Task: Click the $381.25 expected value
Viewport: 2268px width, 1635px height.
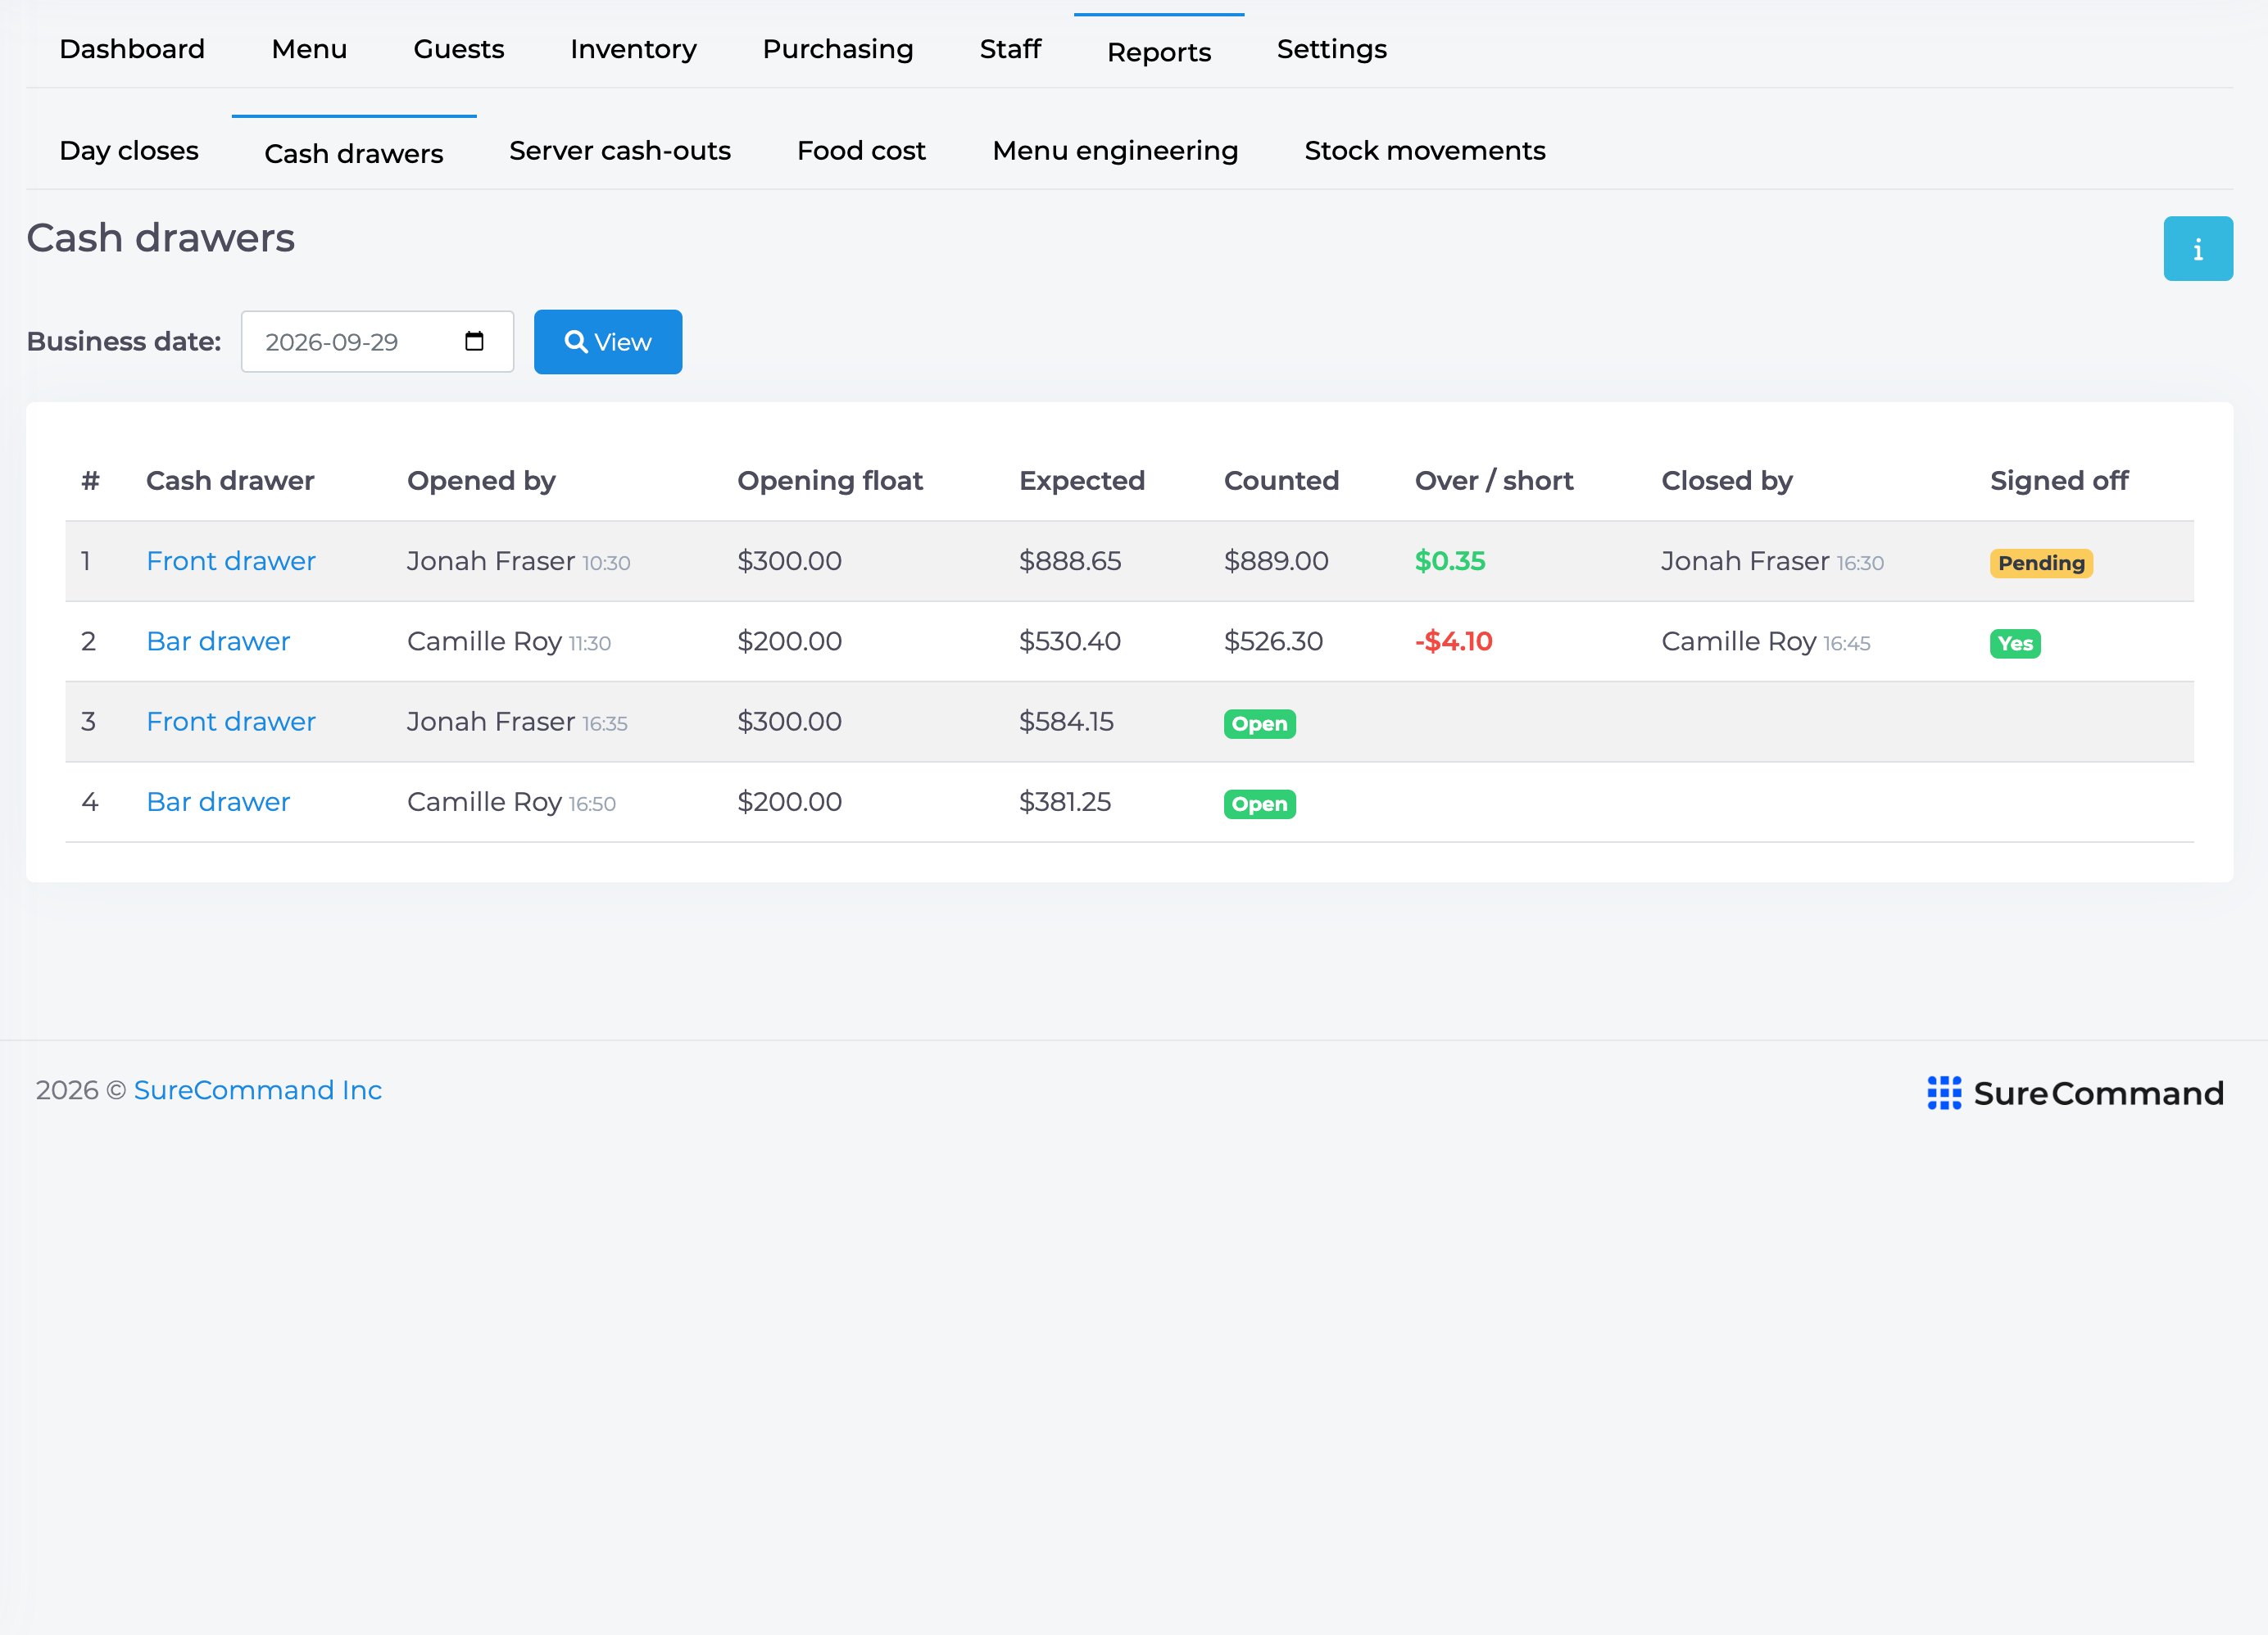Action: click(x=1064, y=801)
